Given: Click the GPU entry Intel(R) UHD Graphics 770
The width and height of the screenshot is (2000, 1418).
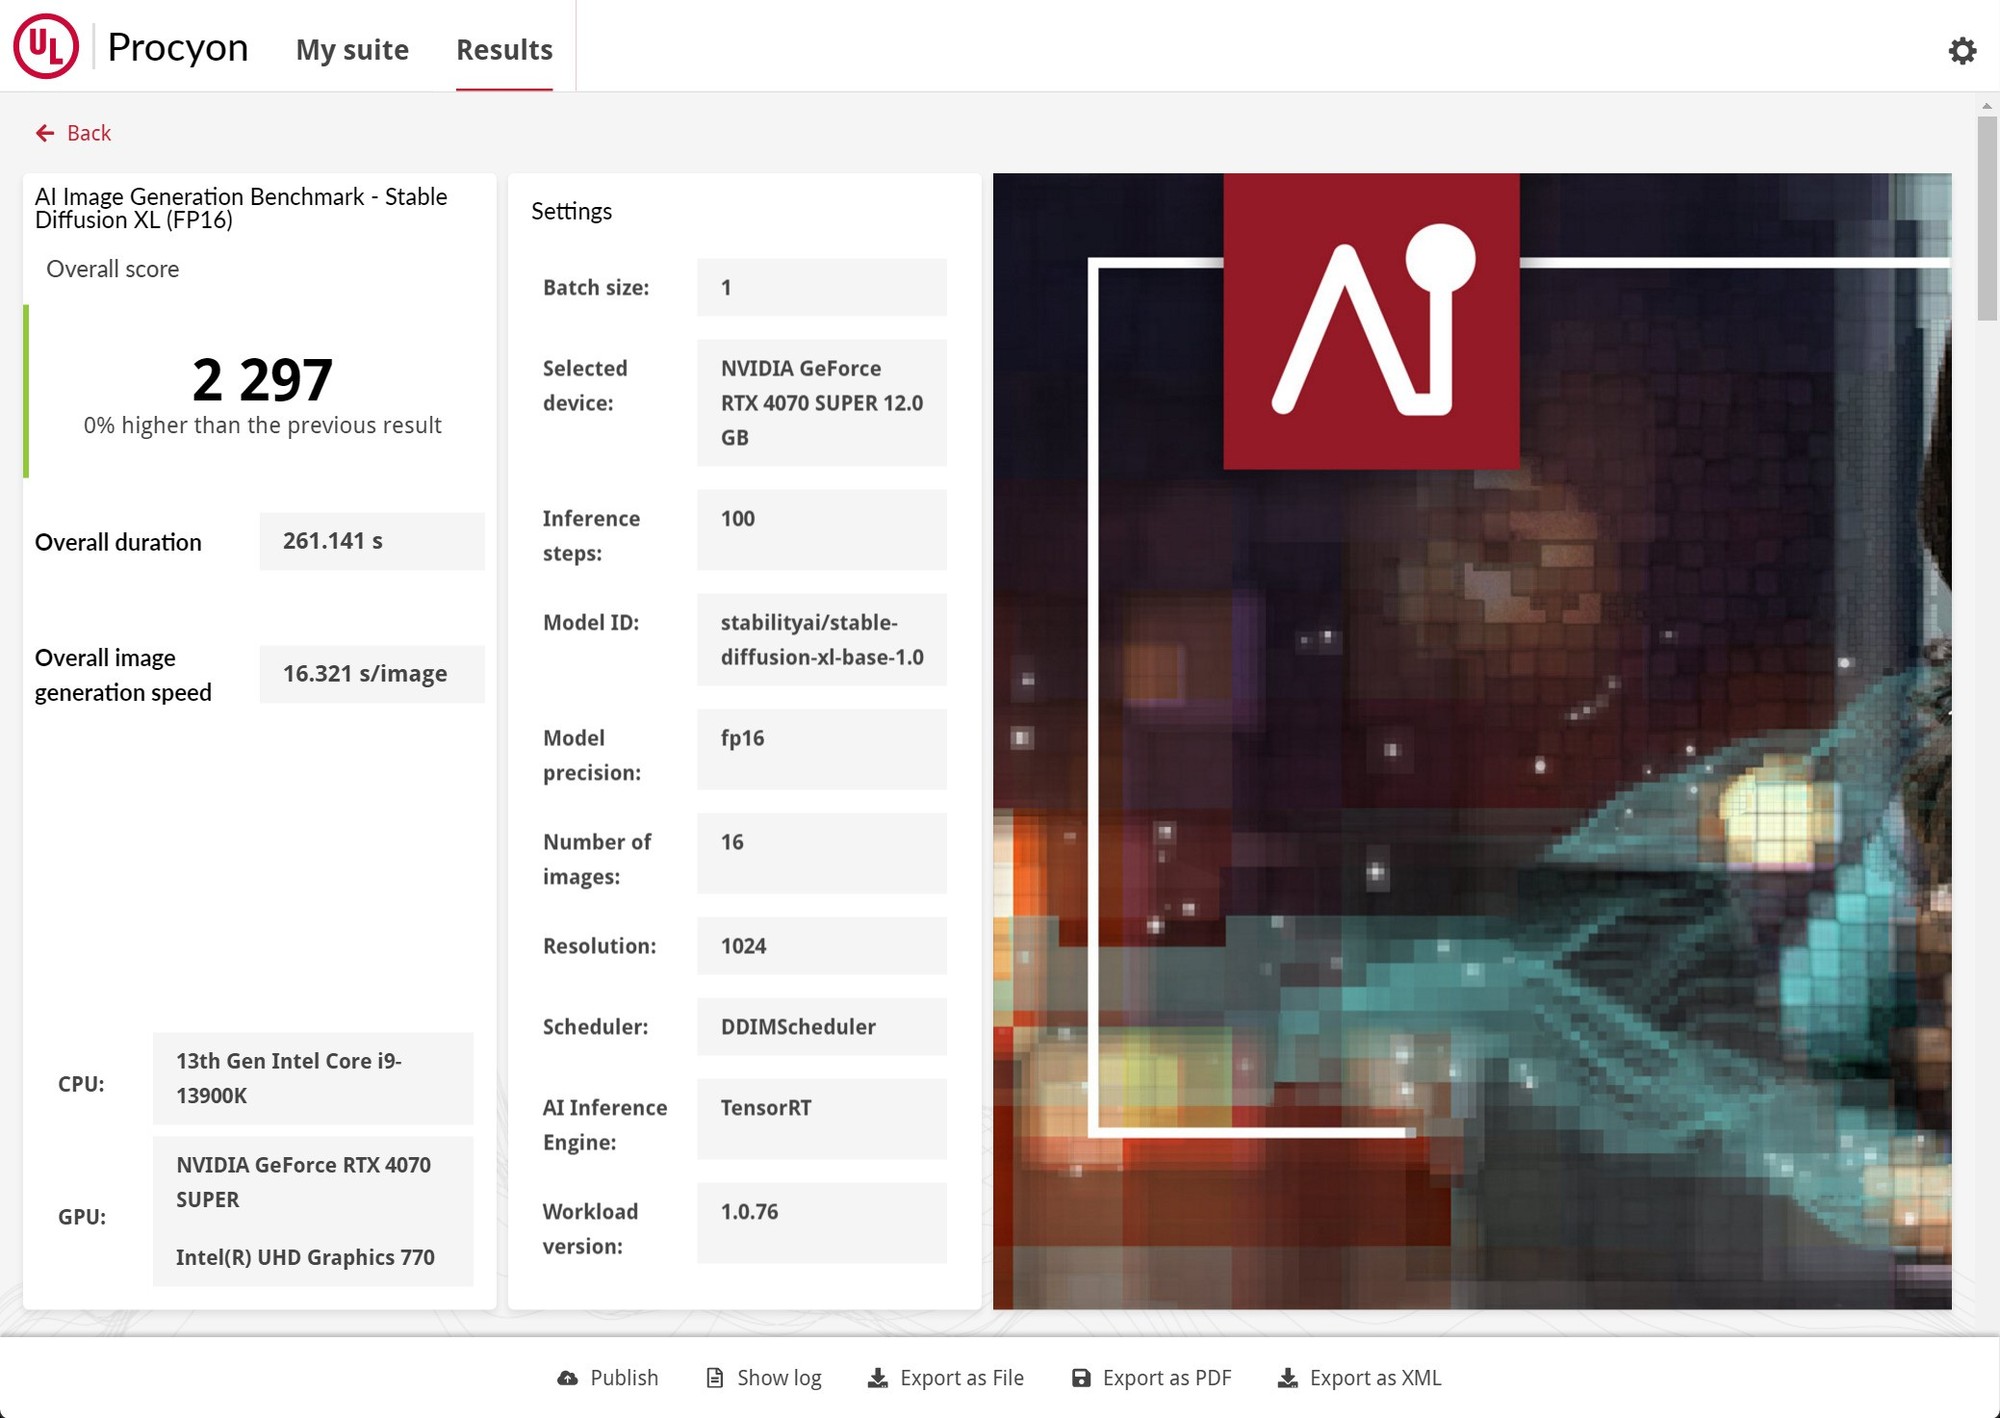Looking at the screenshot, I should click(x=305, y=1258).
